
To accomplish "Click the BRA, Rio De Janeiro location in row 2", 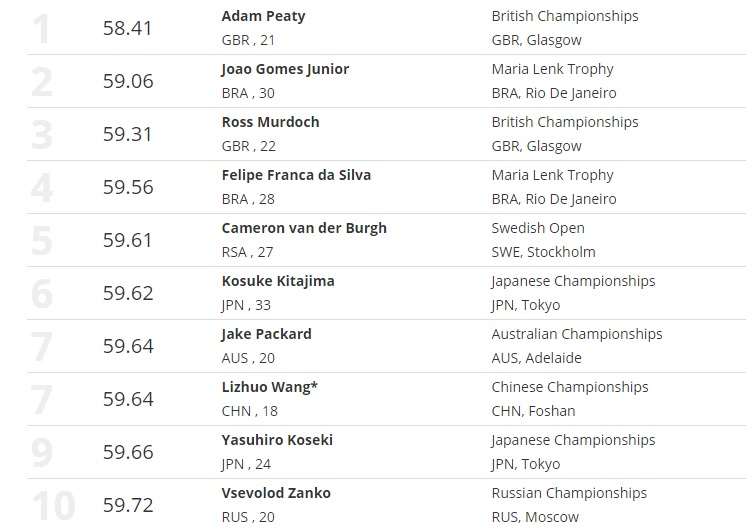I will pyautogui.click(x=553, y=93).
